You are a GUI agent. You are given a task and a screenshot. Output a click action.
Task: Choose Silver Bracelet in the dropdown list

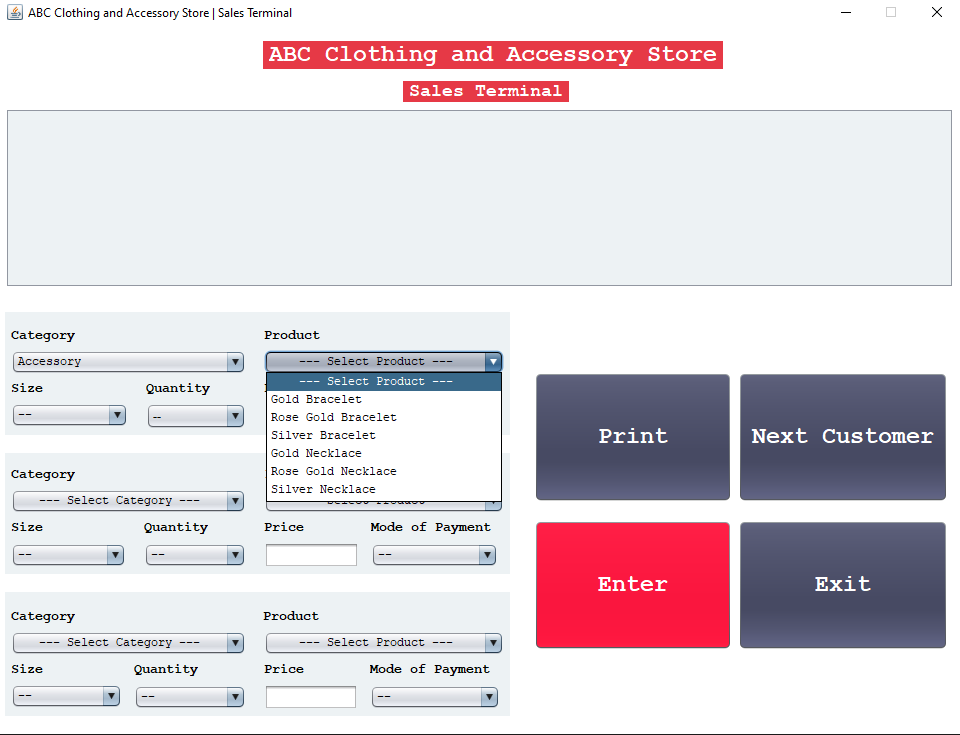click(x=384, y=435)
